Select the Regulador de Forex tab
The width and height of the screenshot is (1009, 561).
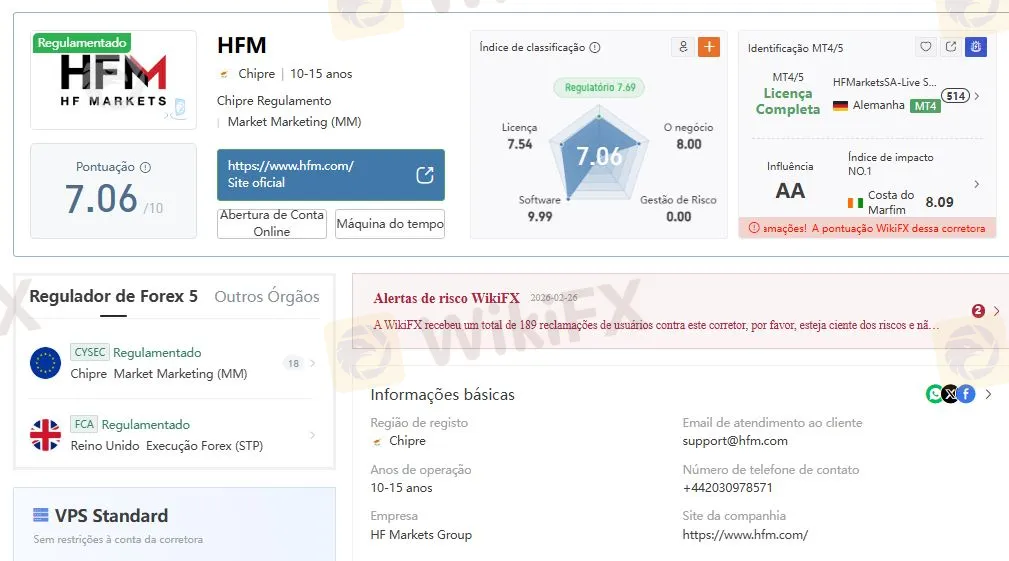pyautogui.click(x=113, y=297)
